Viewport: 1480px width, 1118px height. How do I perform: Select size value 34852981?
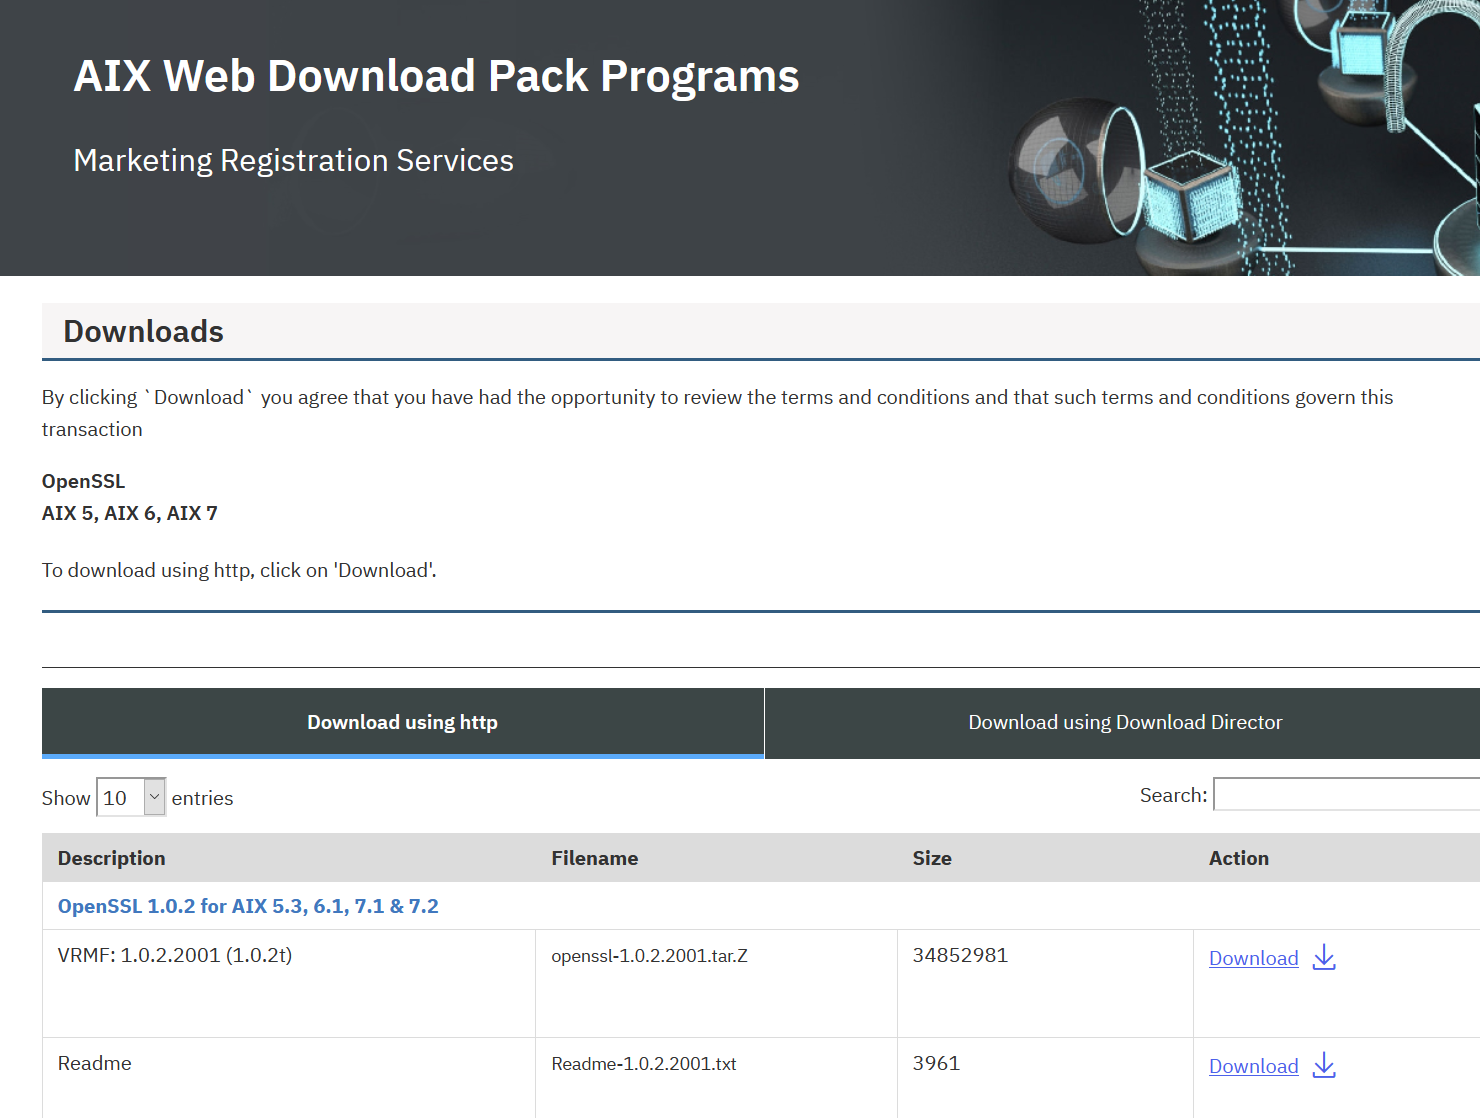[x=960, y=955]
